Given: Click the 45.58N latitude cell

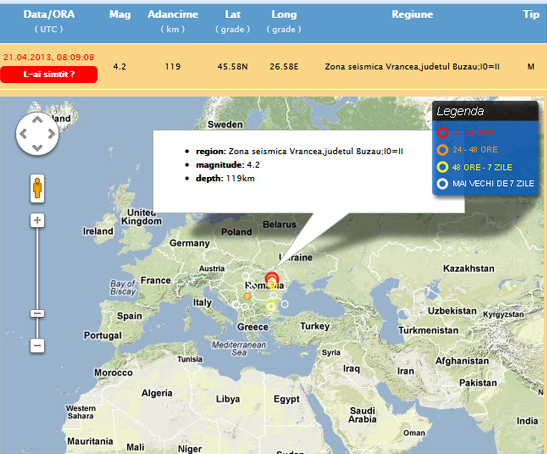Looking at the screenshot, I should pos(232,67).
